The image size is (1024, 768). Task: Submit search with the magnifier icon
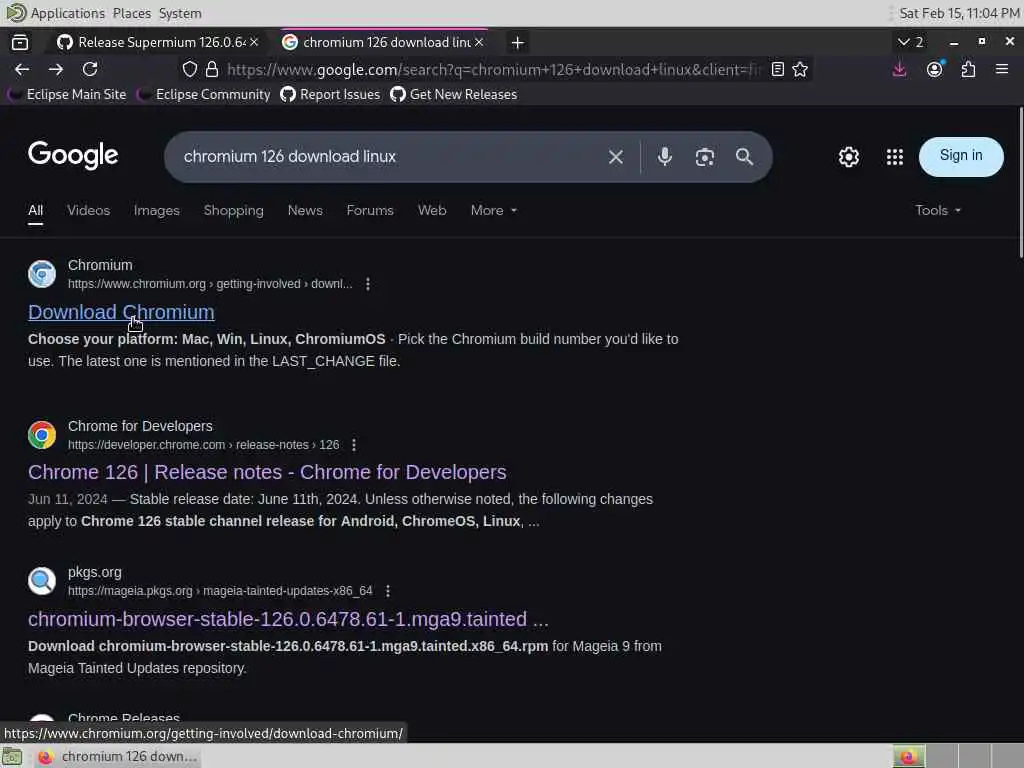click(744, 157)
